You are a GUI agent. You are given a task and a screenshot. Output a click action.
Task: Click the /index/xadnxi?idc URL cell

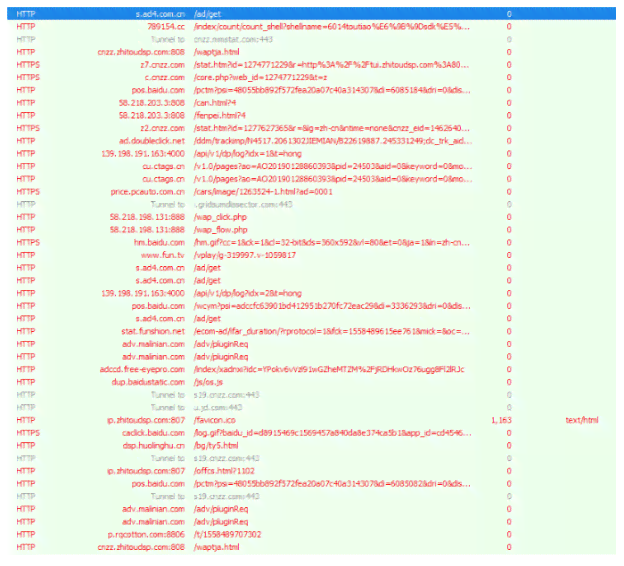tap(329, 369)
